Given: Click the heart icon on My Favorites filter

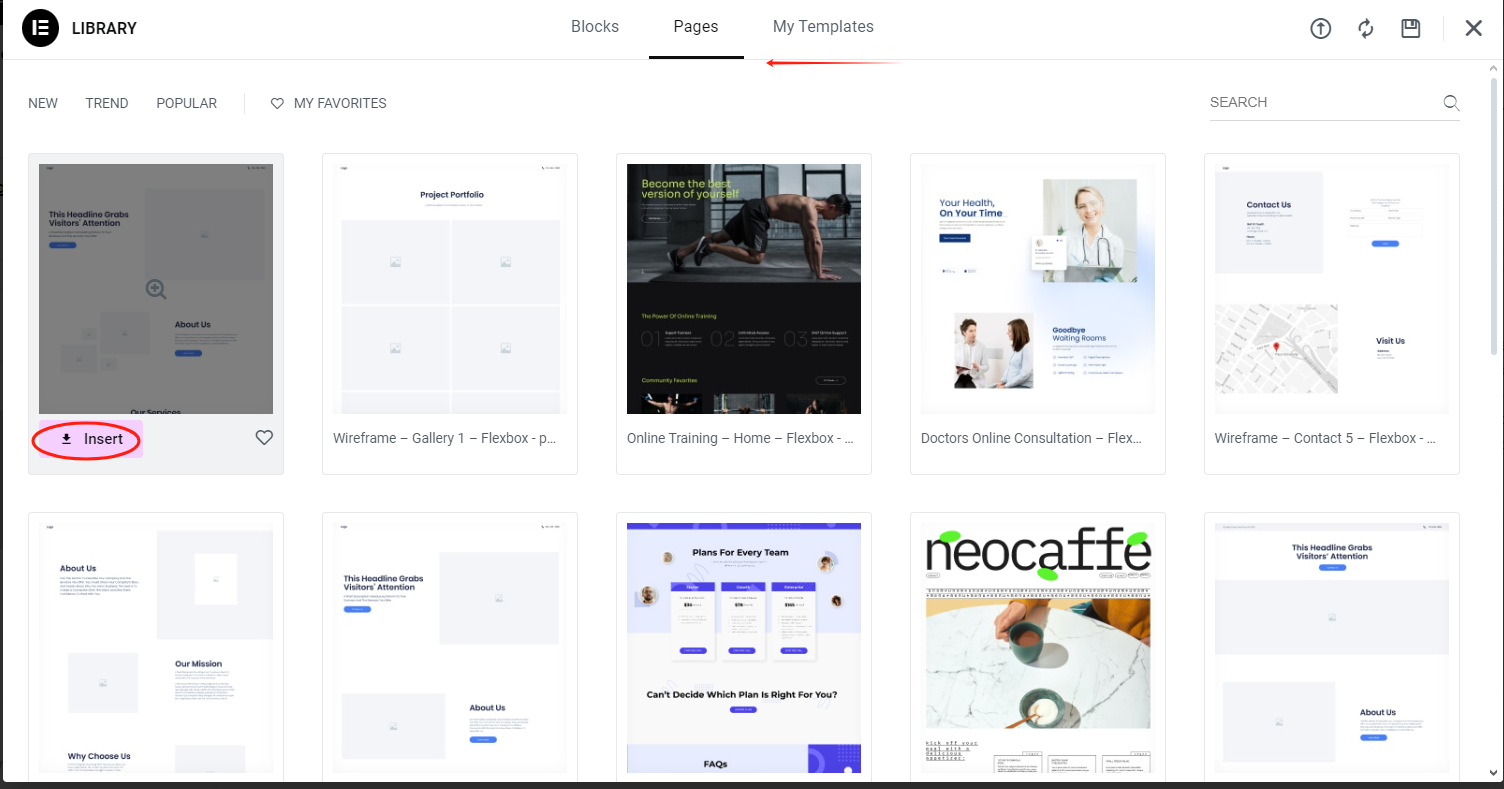Looking at the screenshot, I should coord(276,103).
